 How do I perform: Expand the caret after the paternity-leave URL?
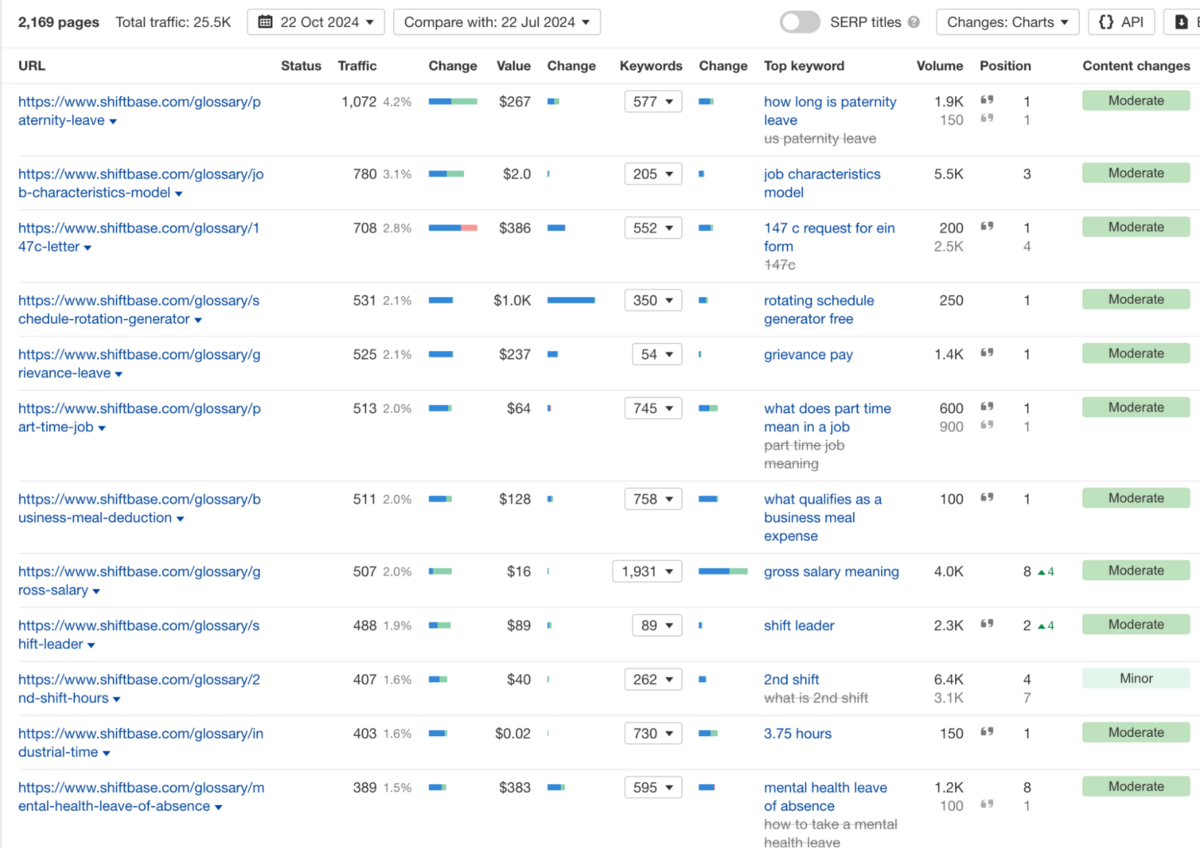(x=113, y=121)
